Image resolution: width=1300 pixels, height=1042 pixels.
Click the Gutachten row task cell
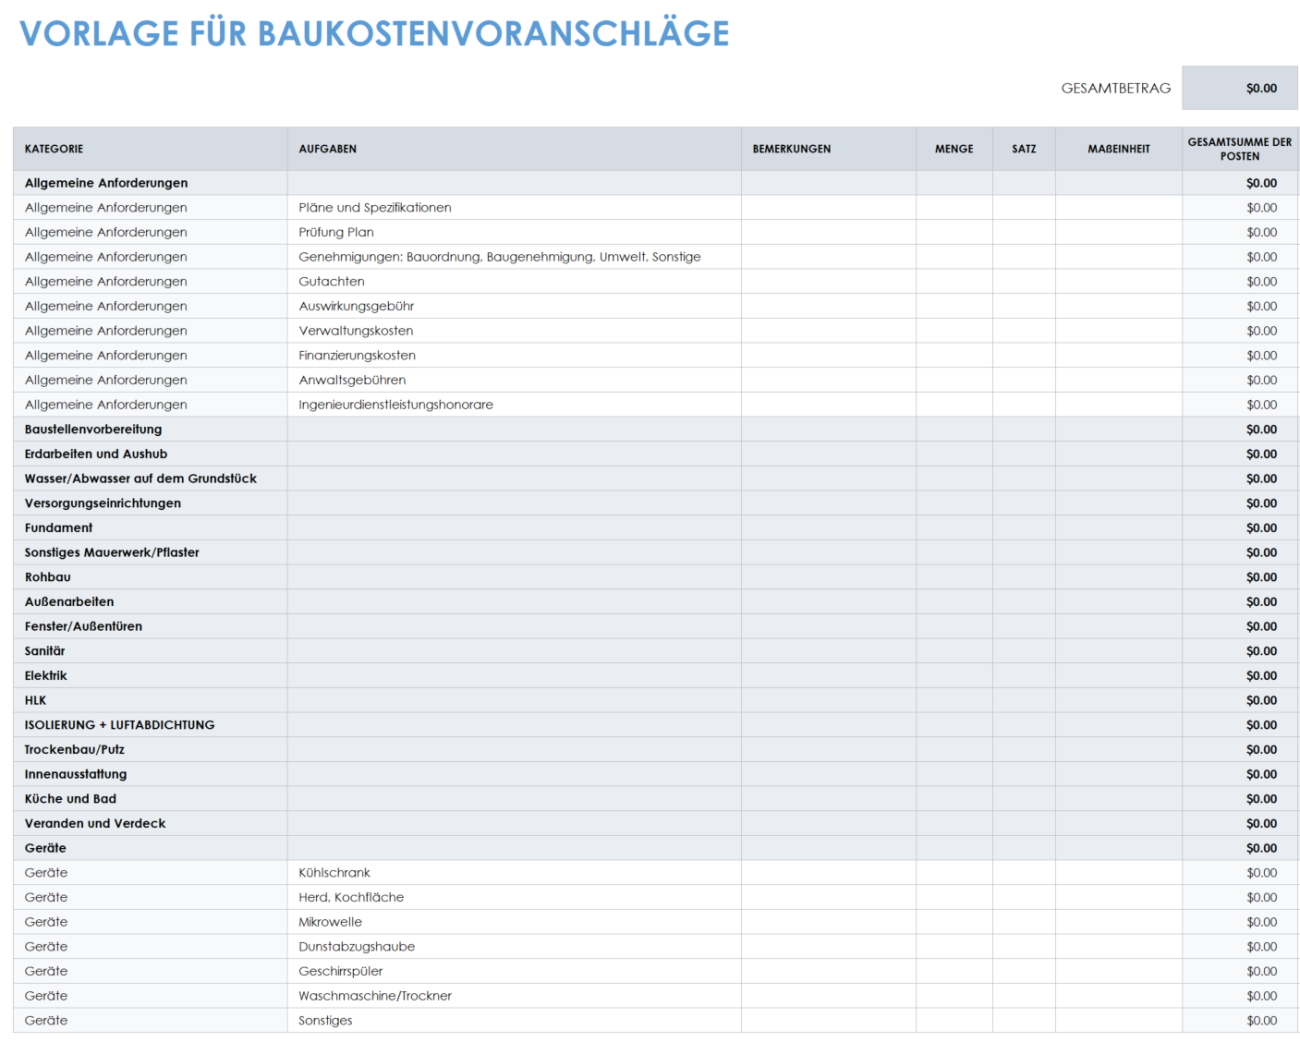[x=332, y=281]
